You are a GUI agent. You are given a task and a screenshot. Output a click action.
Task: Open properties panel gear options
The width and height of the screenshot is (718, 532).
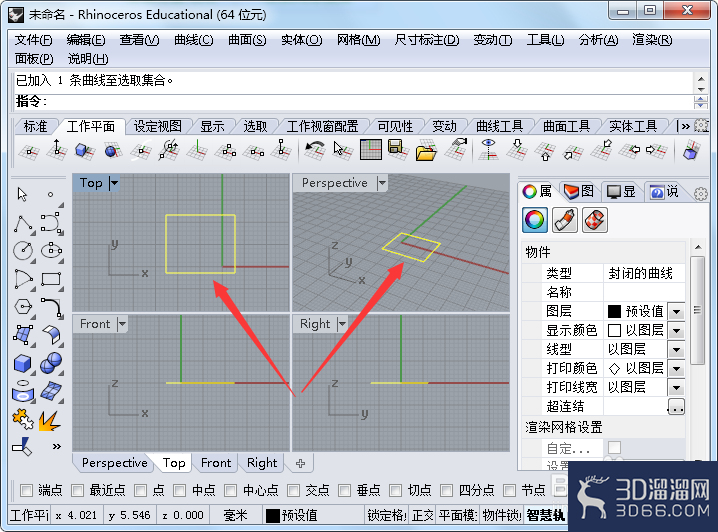[x=701, y=194]
